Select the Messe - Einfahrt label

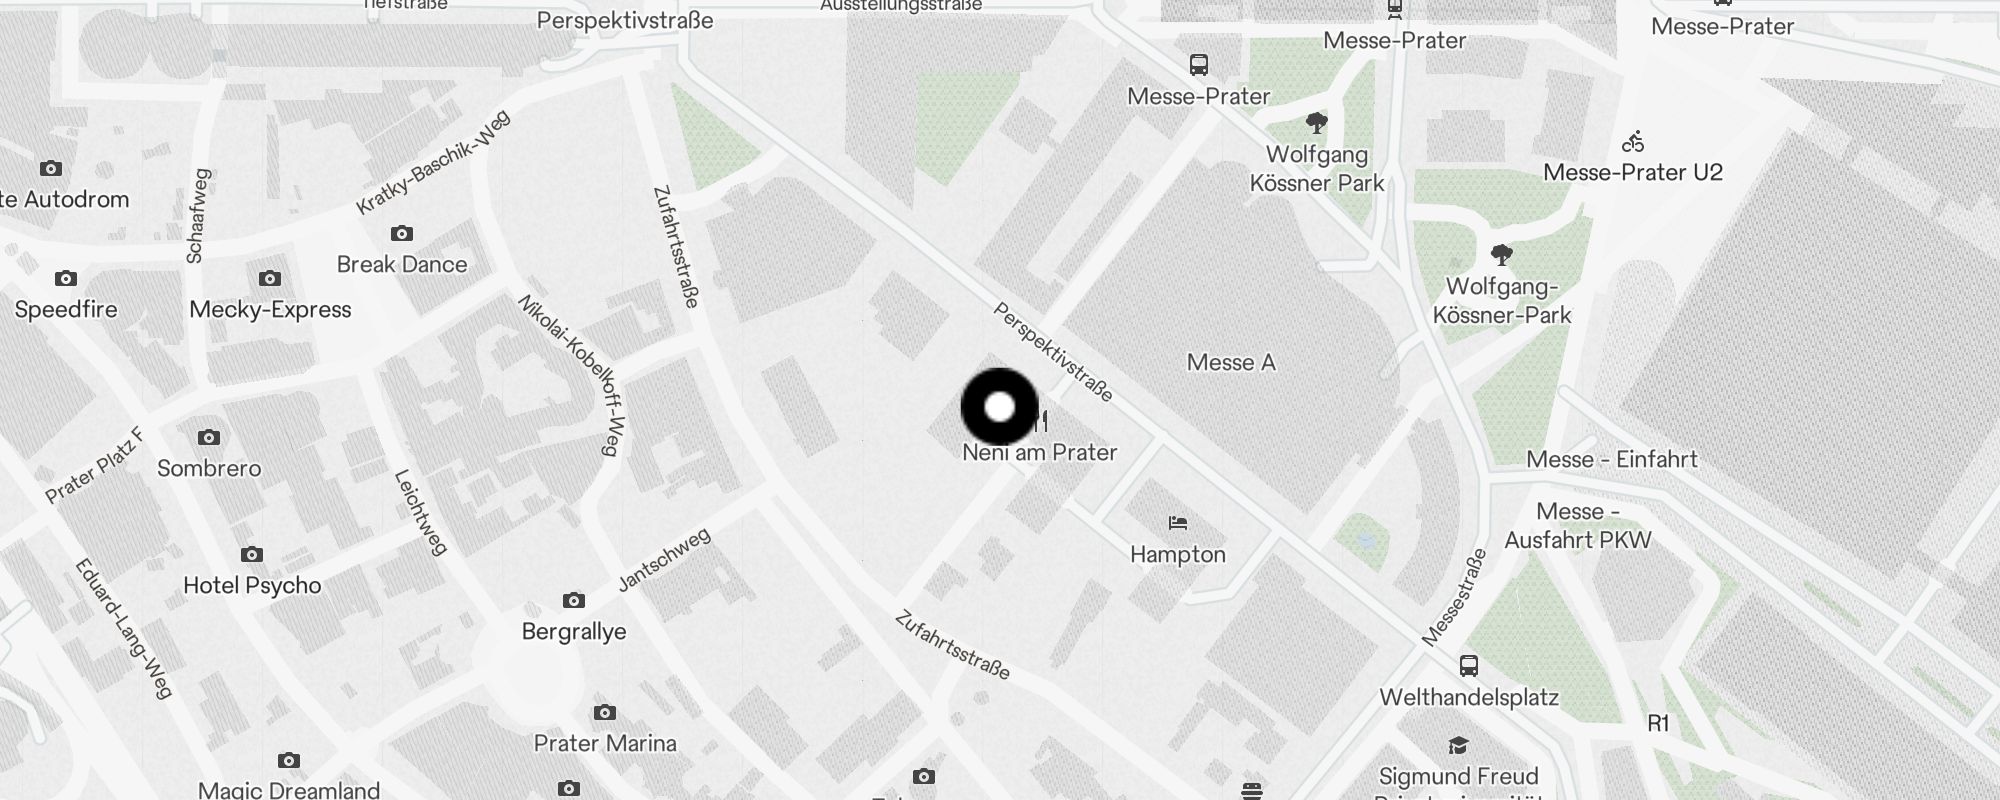(x=1611, y=459)
